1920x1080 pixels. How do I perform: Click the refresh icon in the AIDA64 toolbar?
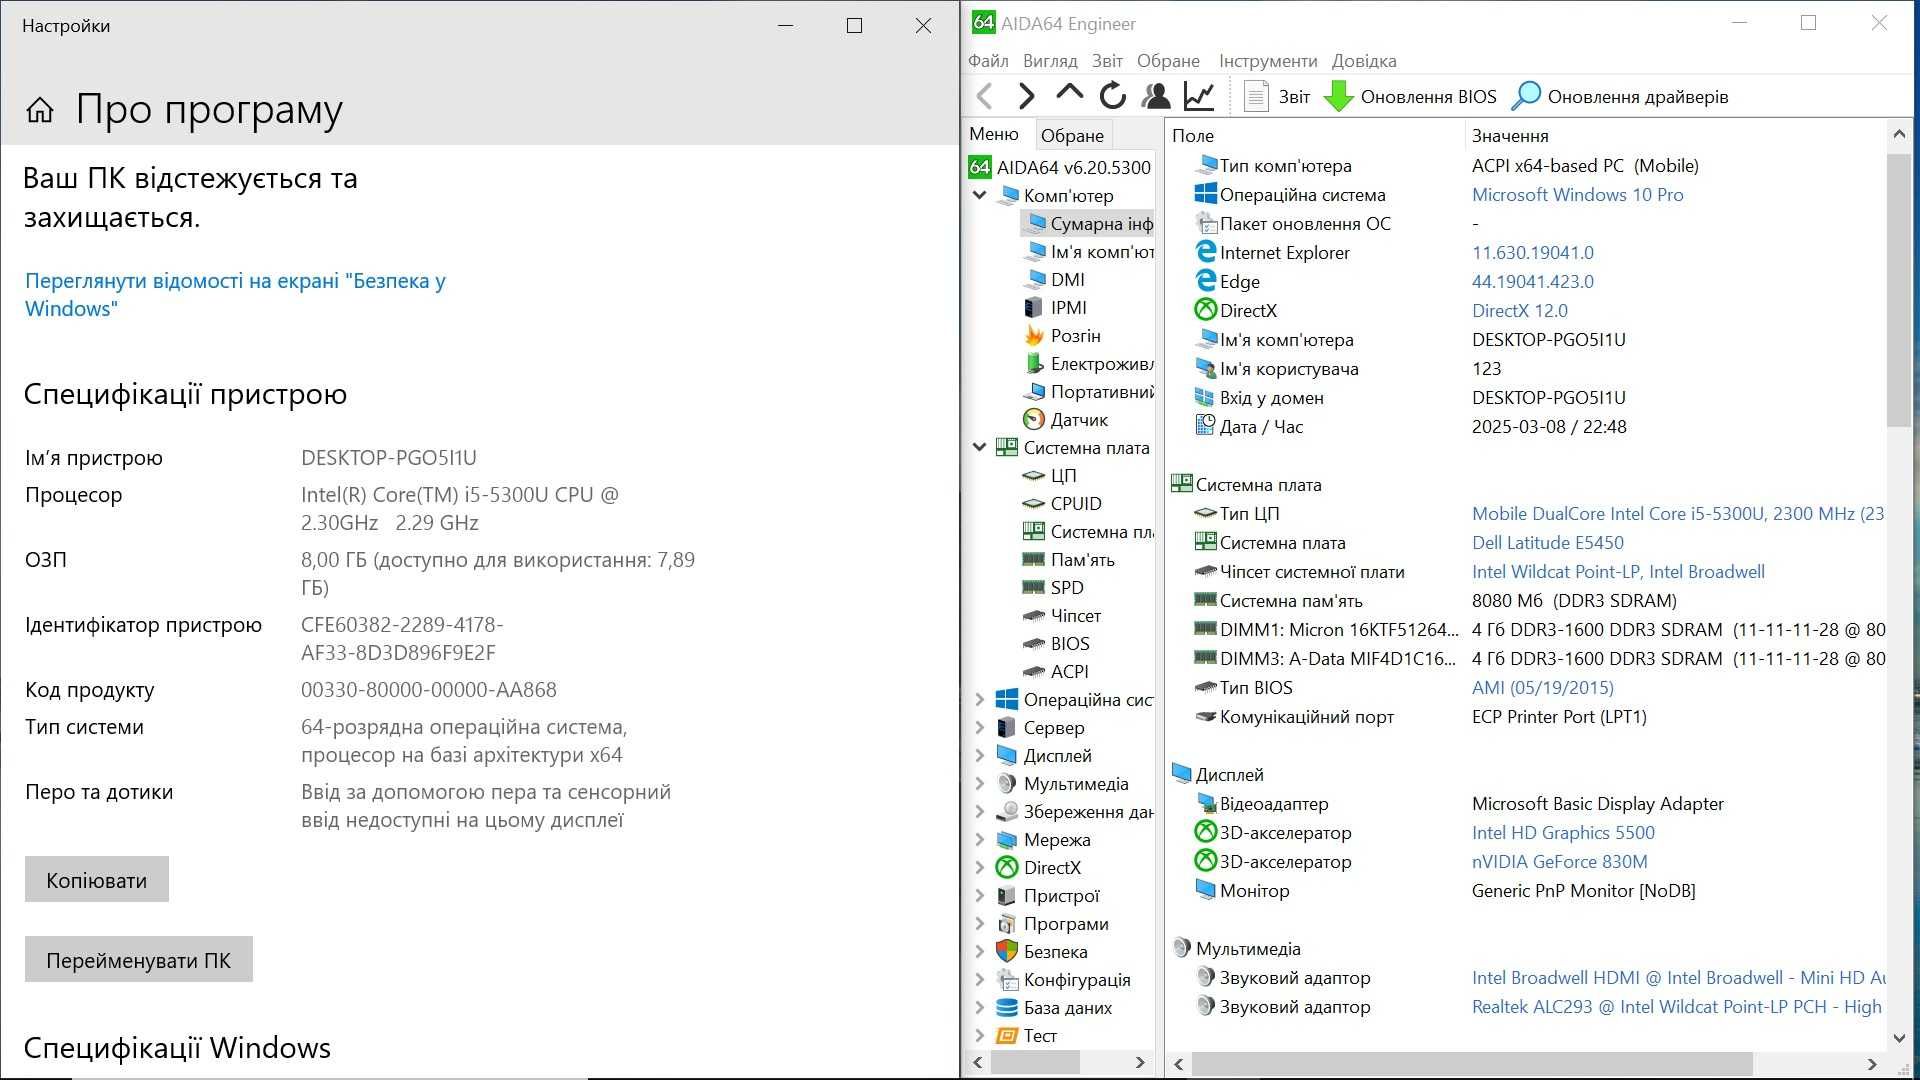(x=1113, y=96)
